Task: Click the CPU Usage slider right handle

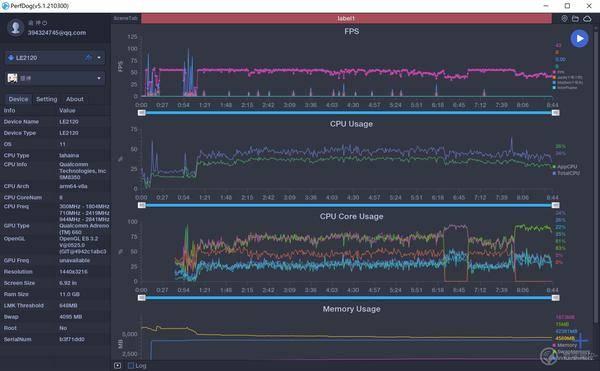Action: tap(556, 205)
